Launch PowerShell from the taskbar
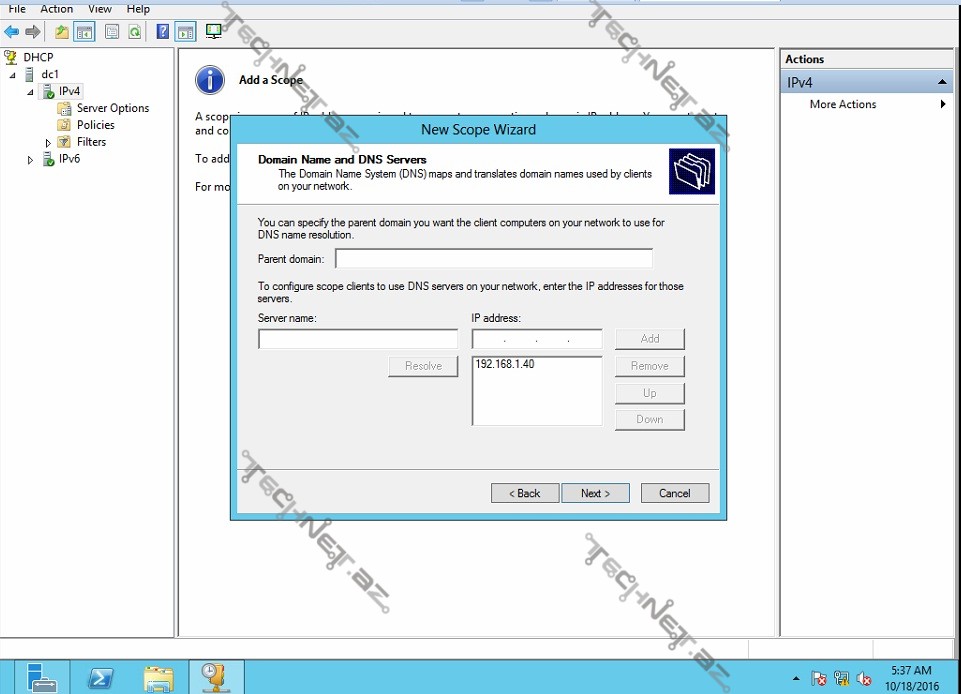This screenshot has width=961, height=694. 101,677
